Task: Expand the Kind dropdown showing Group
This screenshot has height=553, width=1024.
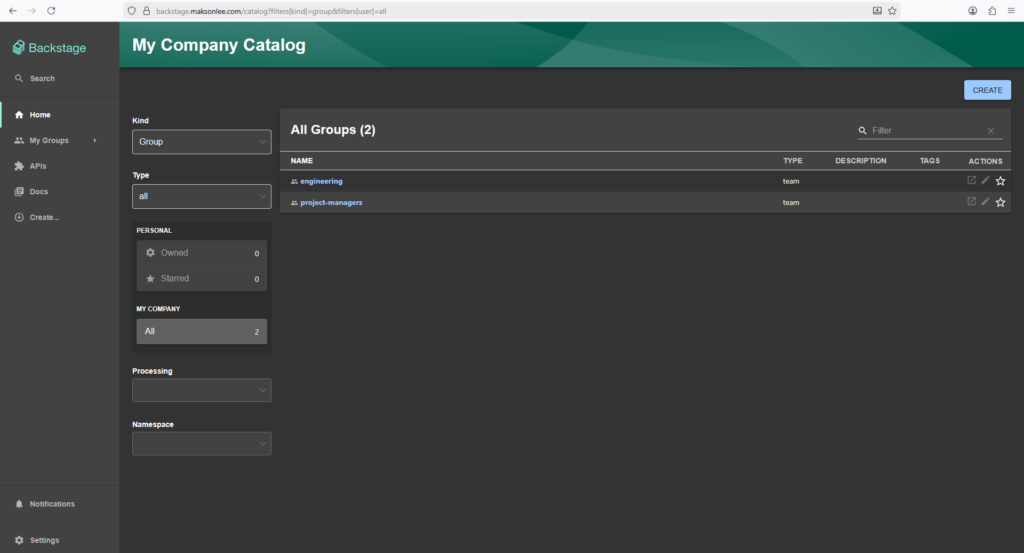Action: tap(201, 142)
